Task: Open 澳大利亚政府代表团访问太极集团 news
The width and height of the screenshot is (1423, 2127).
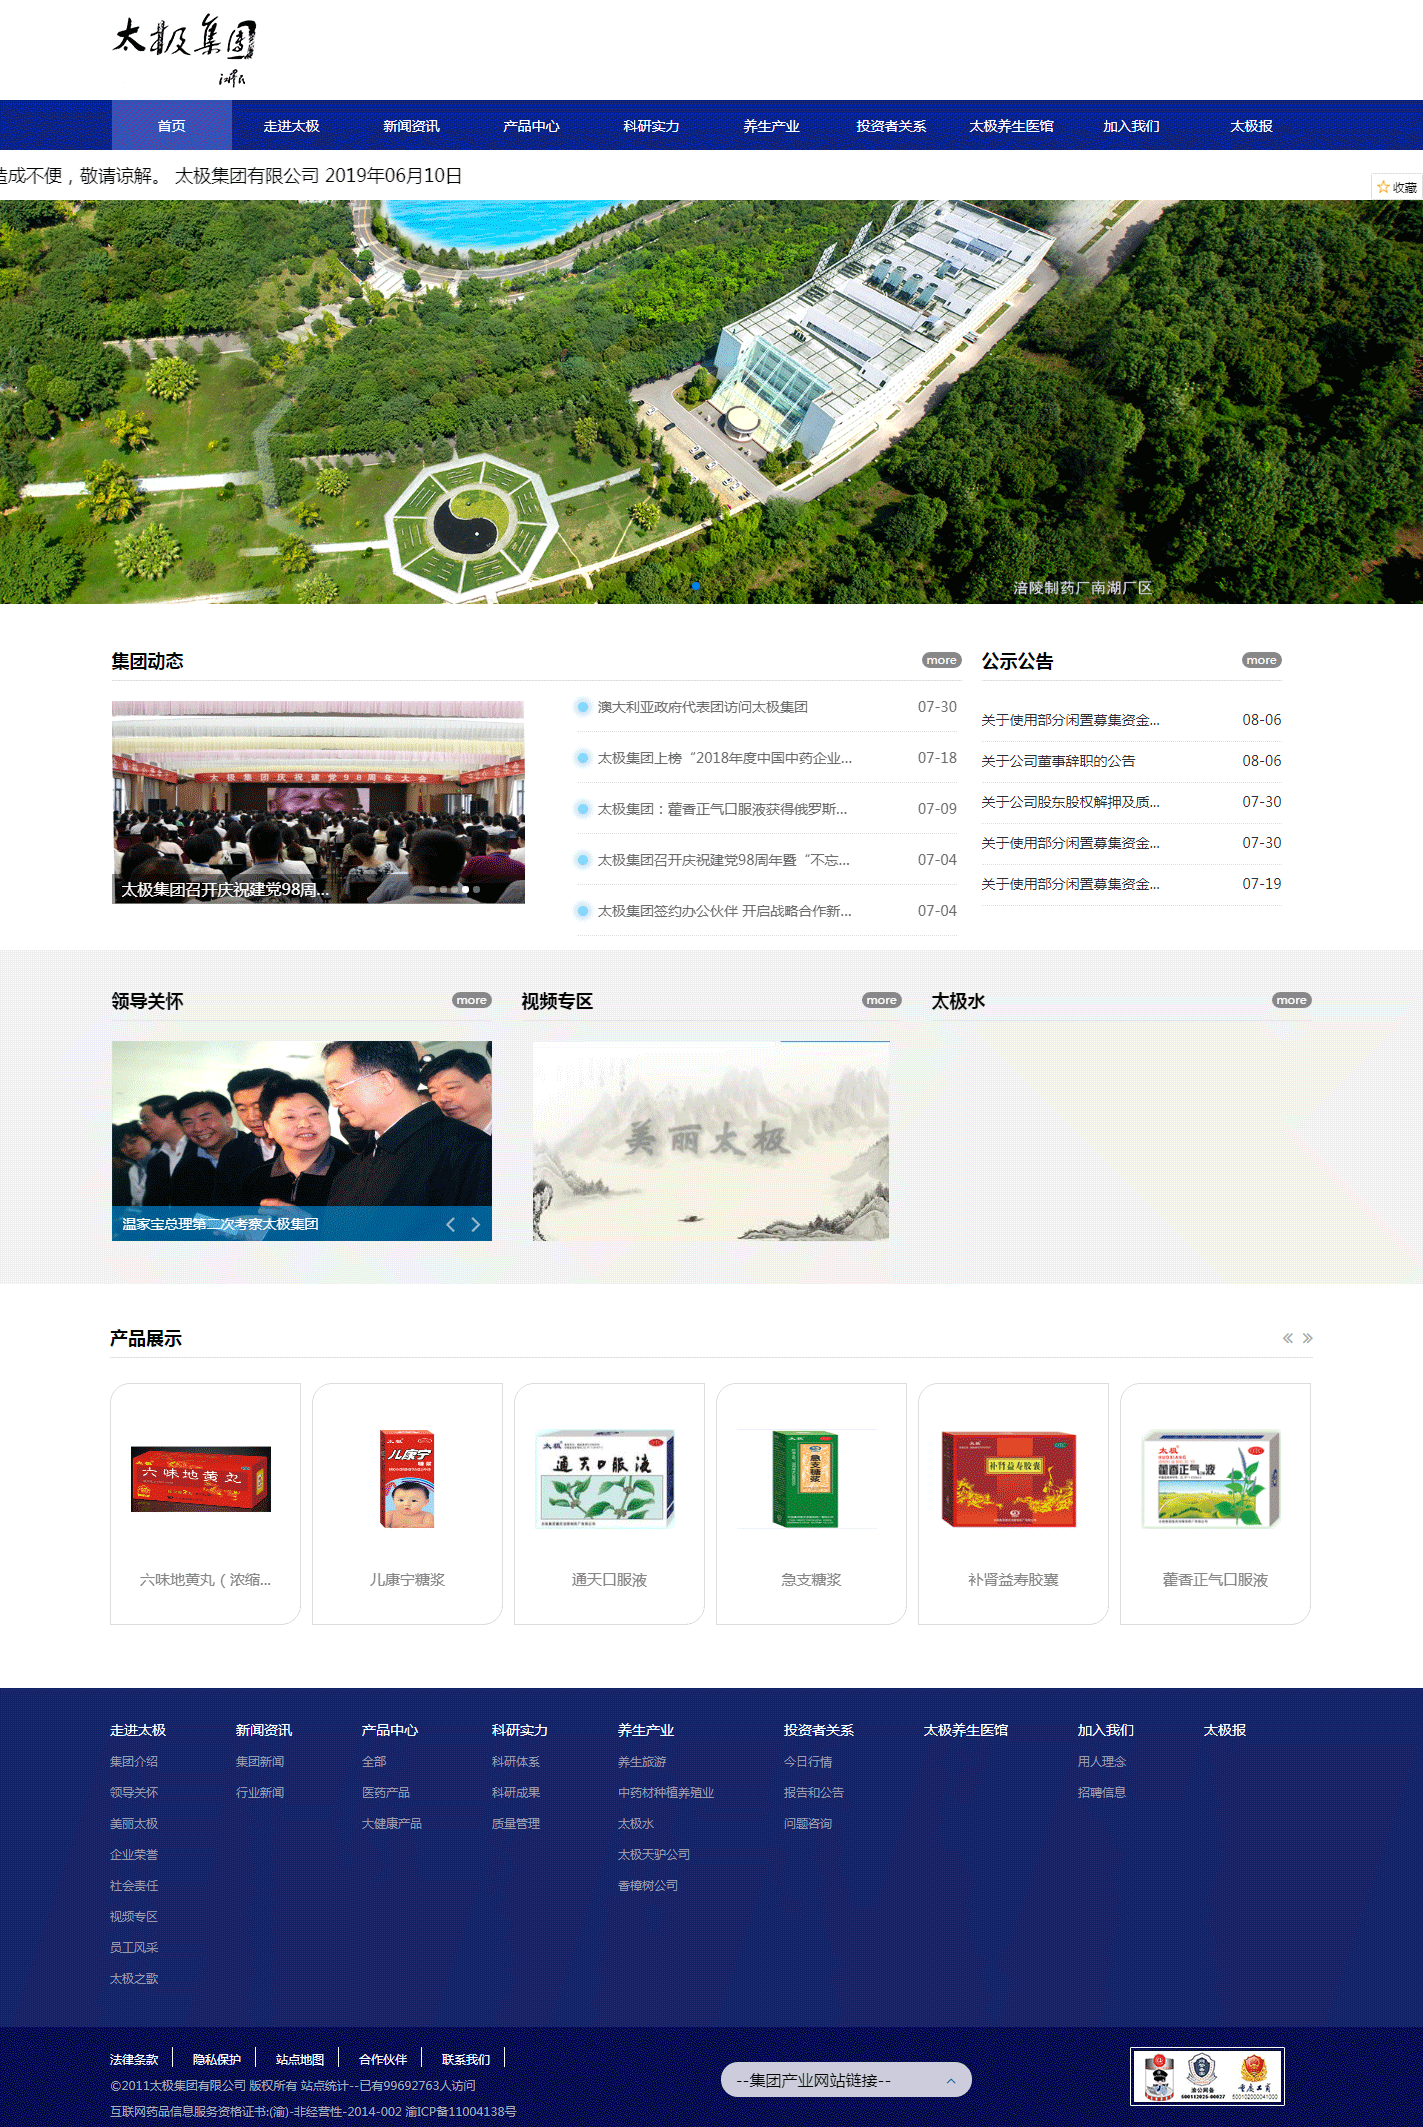Action: [702, 707]
